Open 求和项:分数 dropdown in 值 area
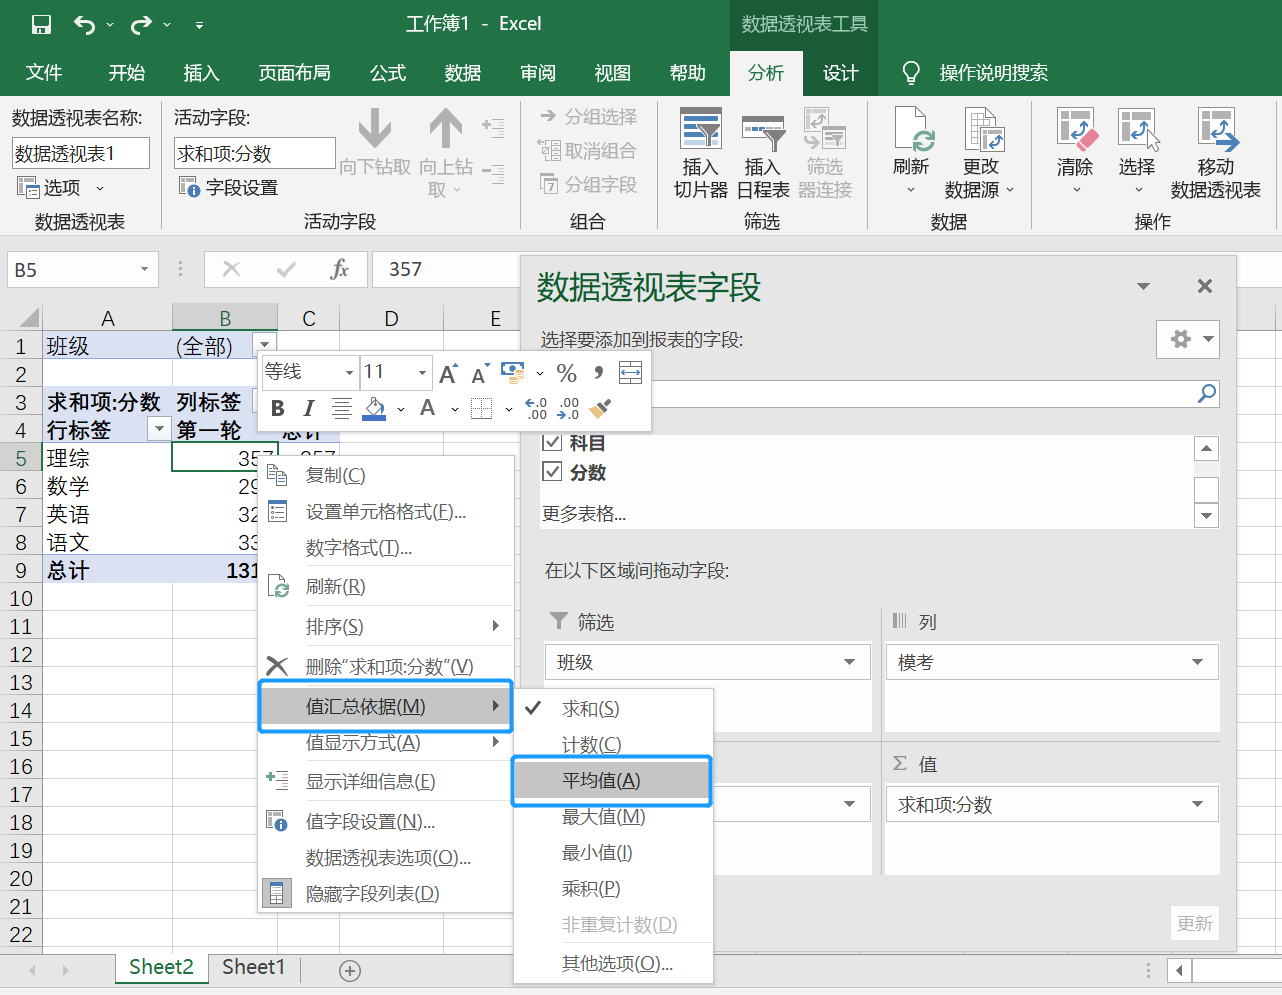Screen dimensions: 1282x995 click(1197, 804)
